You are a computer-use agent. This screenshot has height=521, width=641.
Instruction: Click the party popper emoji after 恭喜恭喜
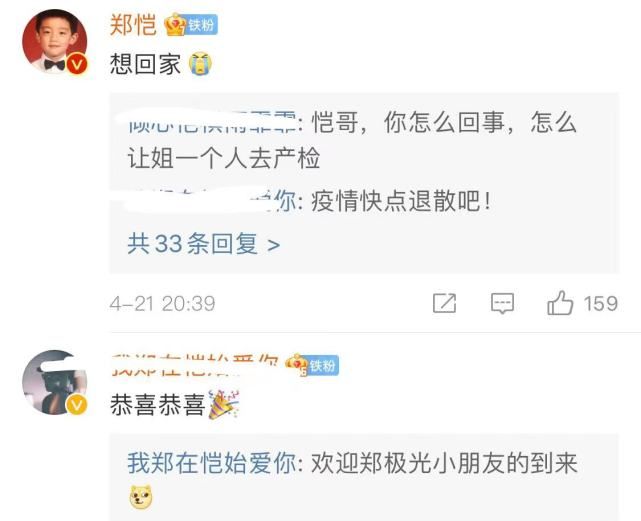(x=223, y=404)
